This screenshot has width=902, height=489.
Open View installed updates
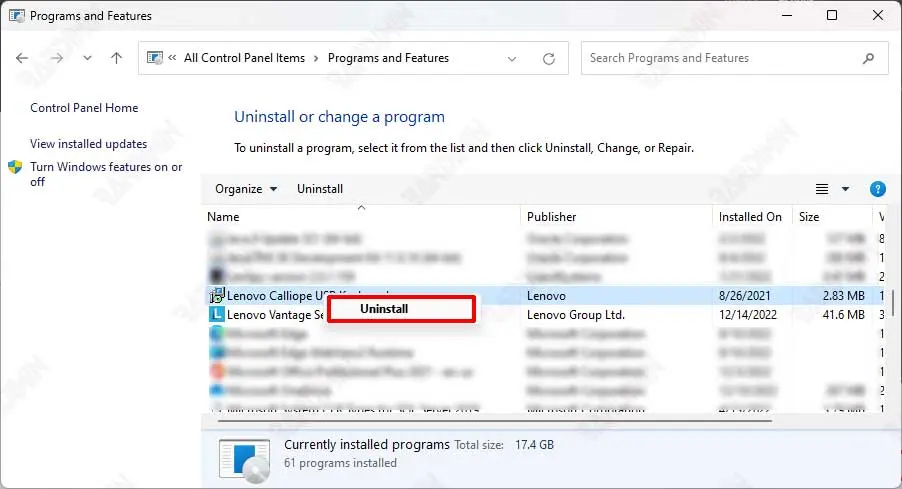click(x=89, y=144)
